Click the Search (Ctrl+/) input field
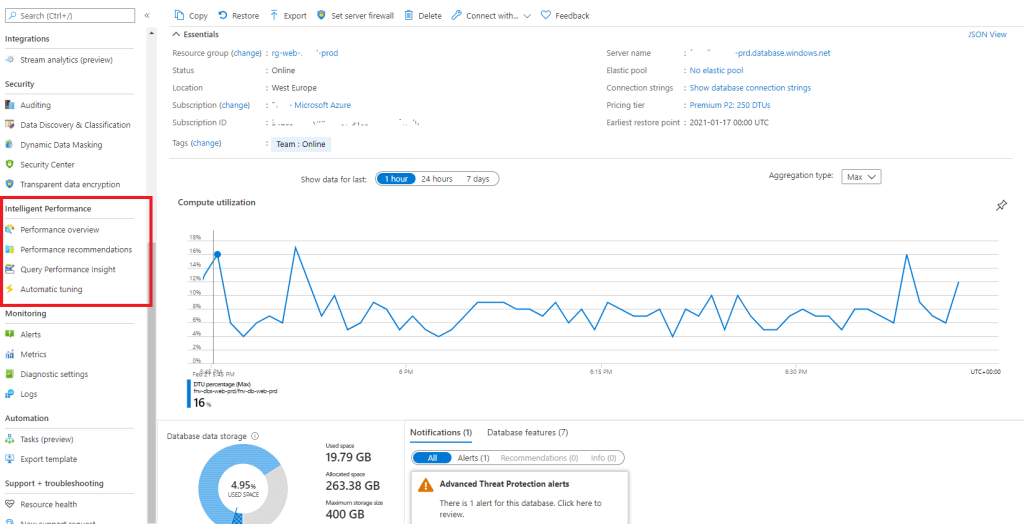Image resolution: width=1024 pixels, height=524 pixels. [70, 14]
